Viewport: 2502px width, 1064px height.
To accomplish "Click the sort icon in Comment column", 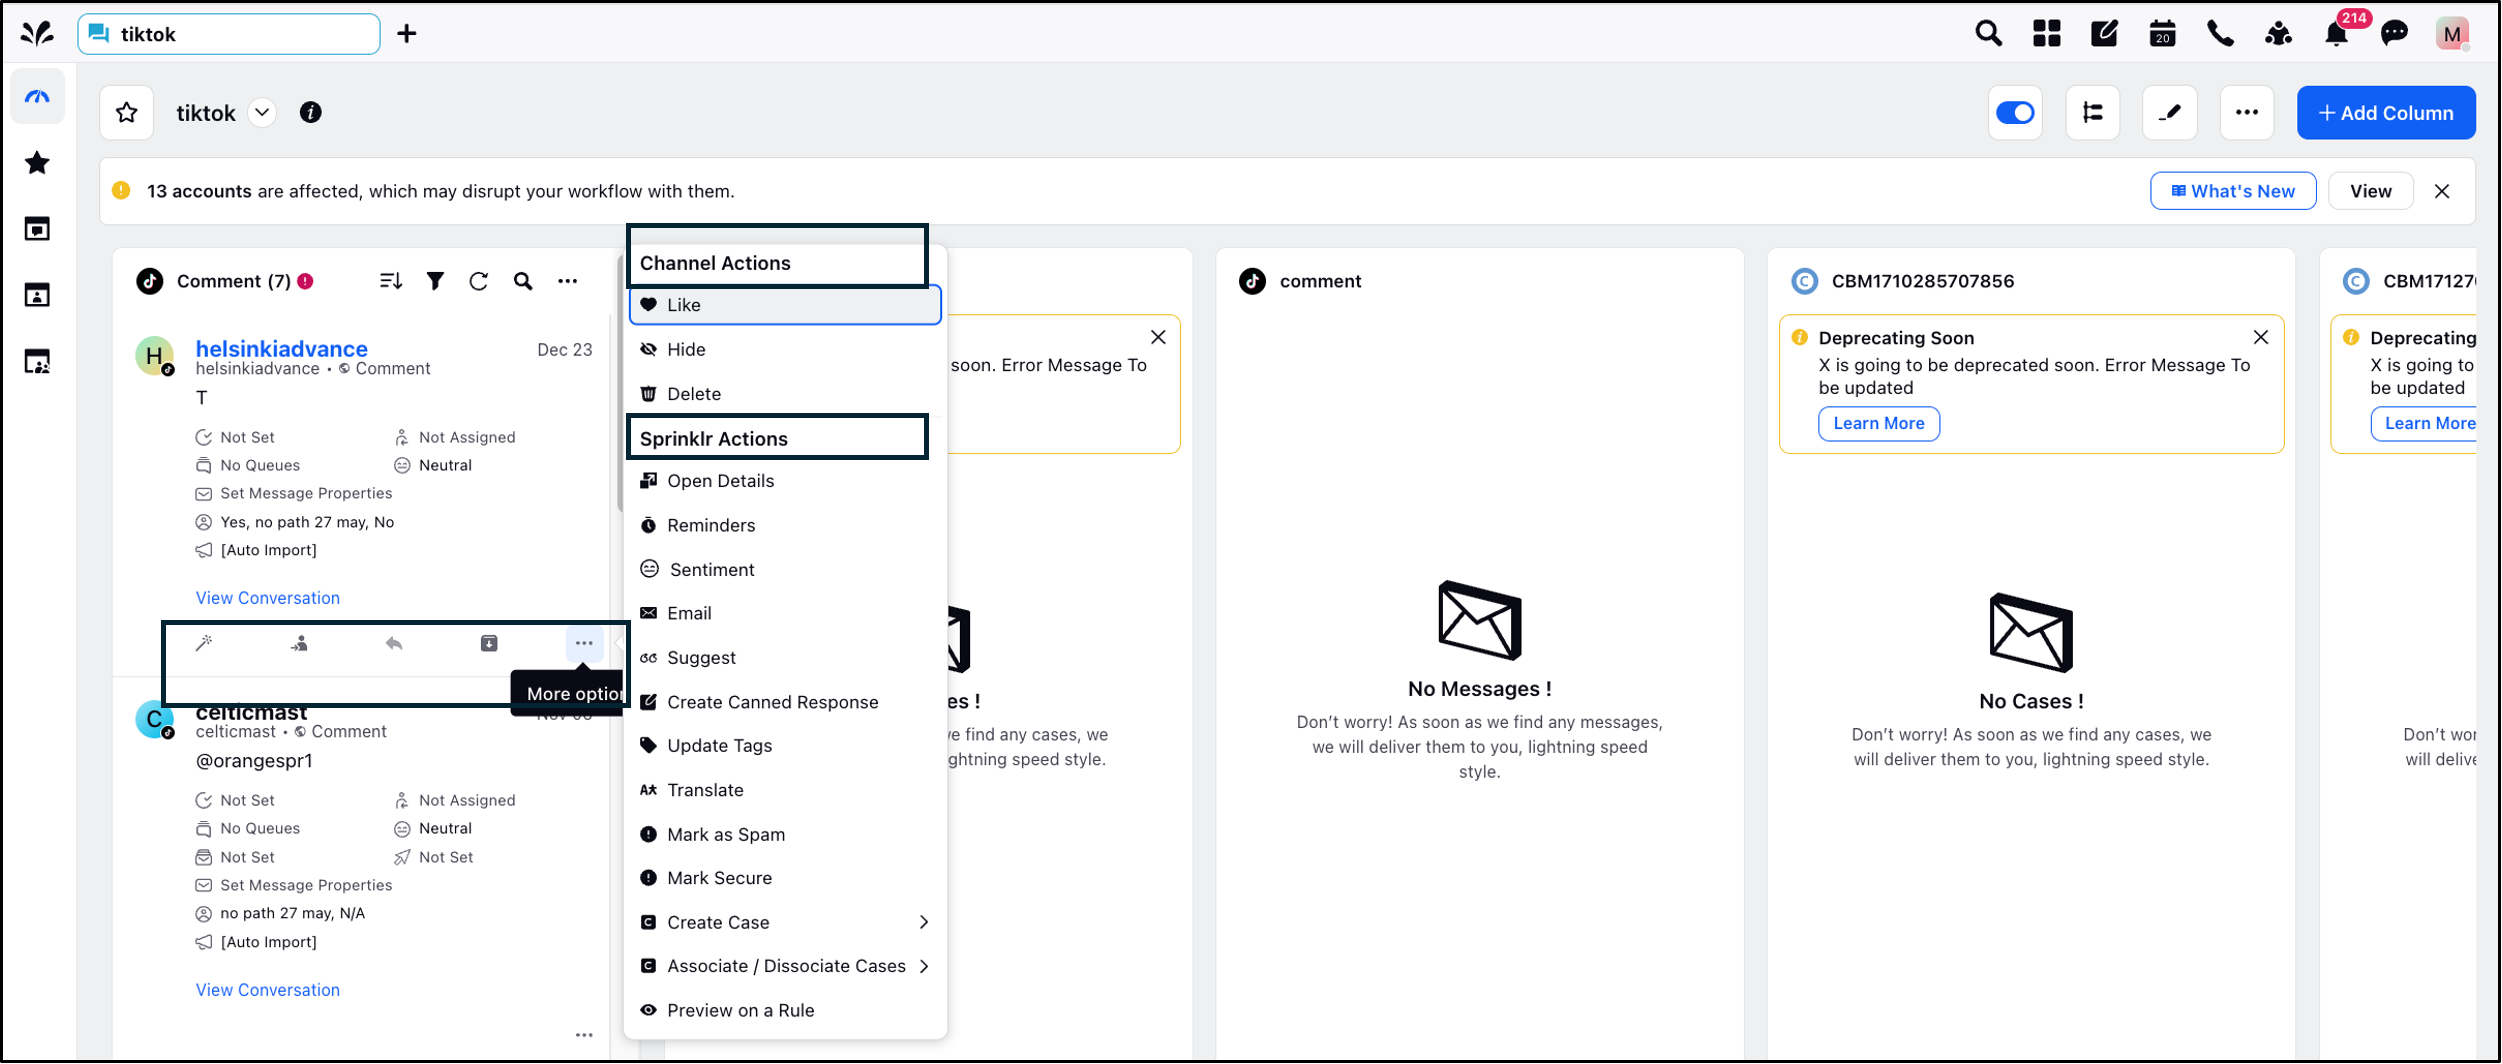I will point(391,282).
